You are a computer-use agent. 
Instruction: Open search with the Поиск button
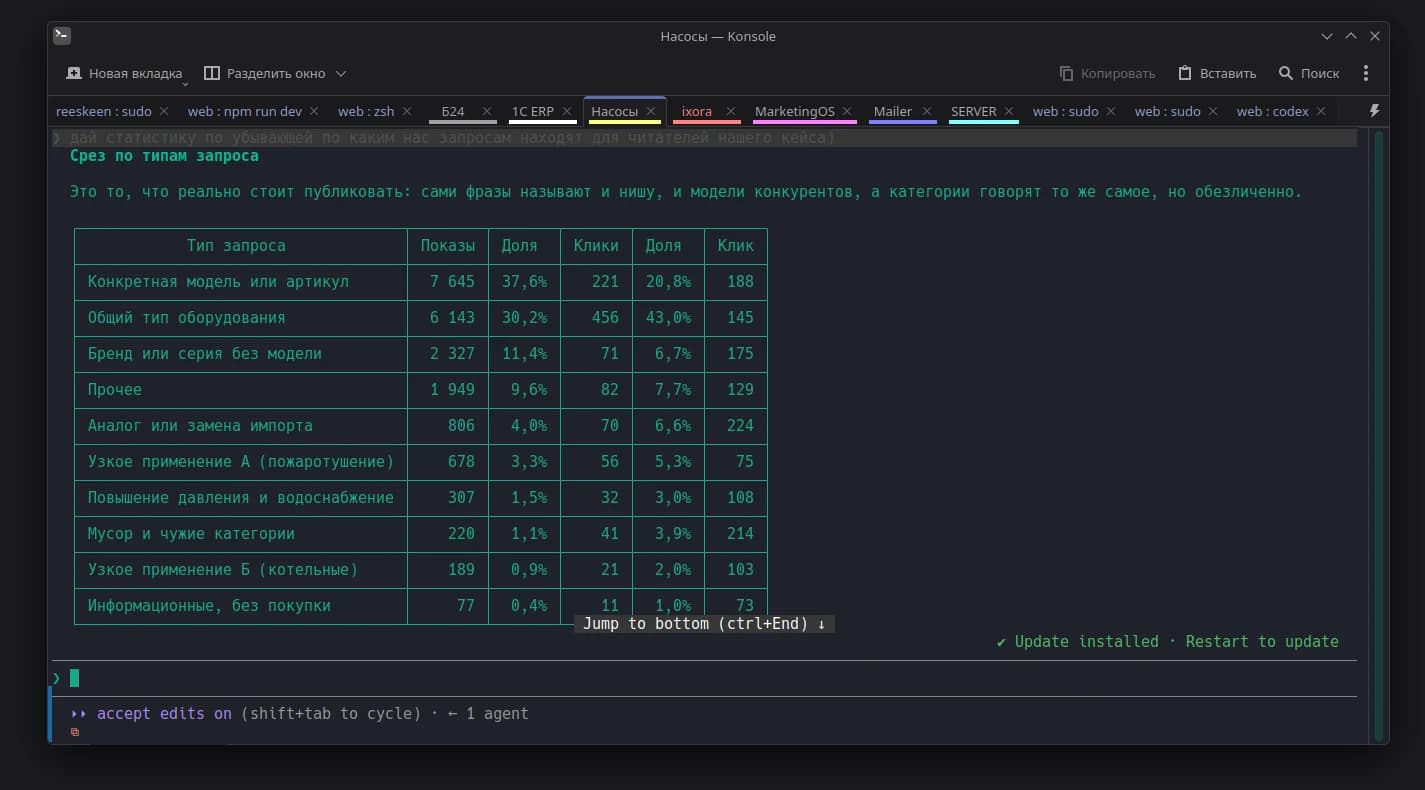coord(1309,73)
